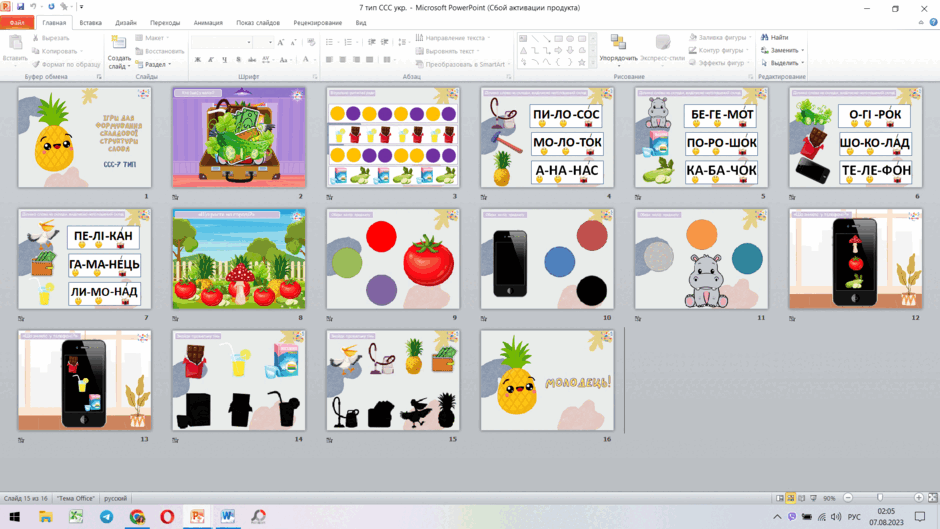Screen dimensions: 940x529
Task: Toggle text shadow formatting
Action: point(238,59)
